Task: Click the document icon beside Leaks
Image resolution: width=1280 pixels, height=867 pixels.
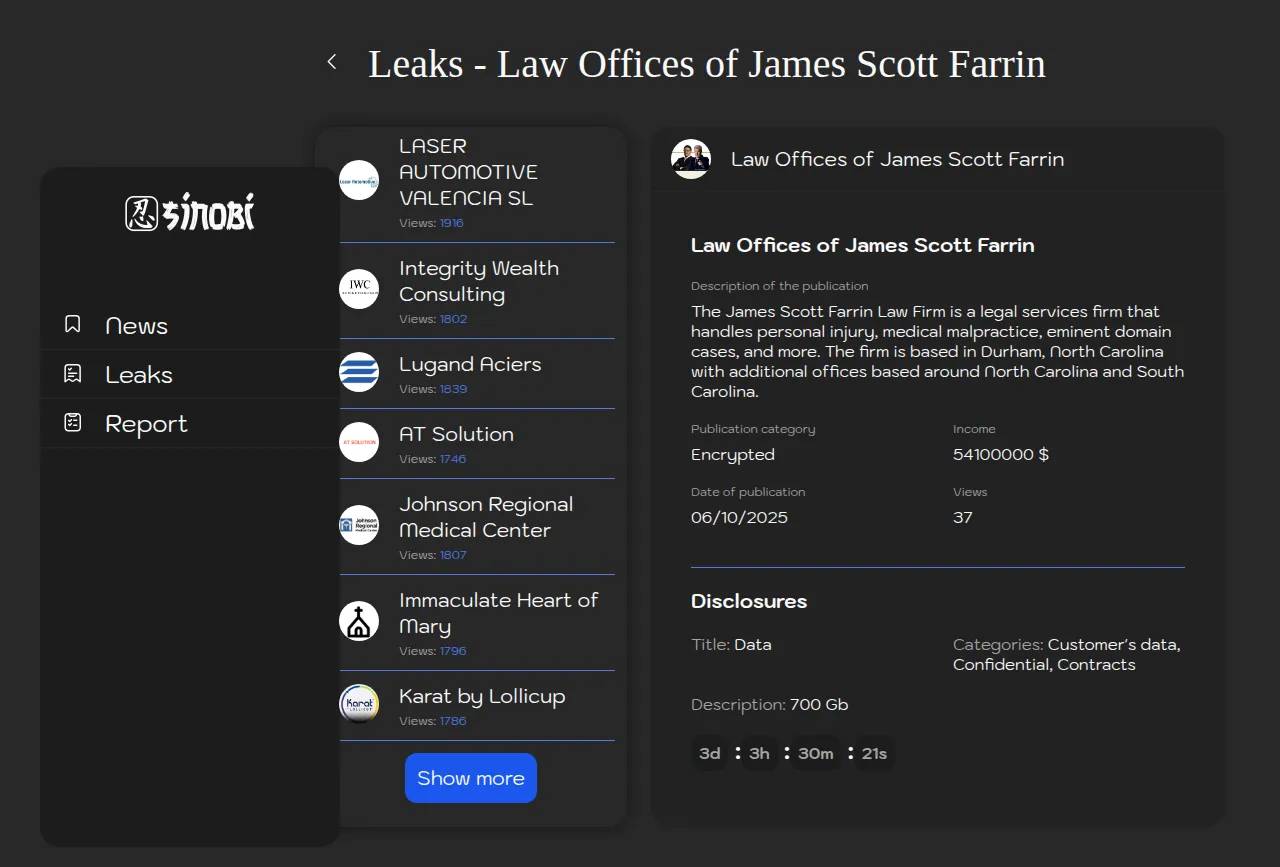Action: [x=72, y=374]
